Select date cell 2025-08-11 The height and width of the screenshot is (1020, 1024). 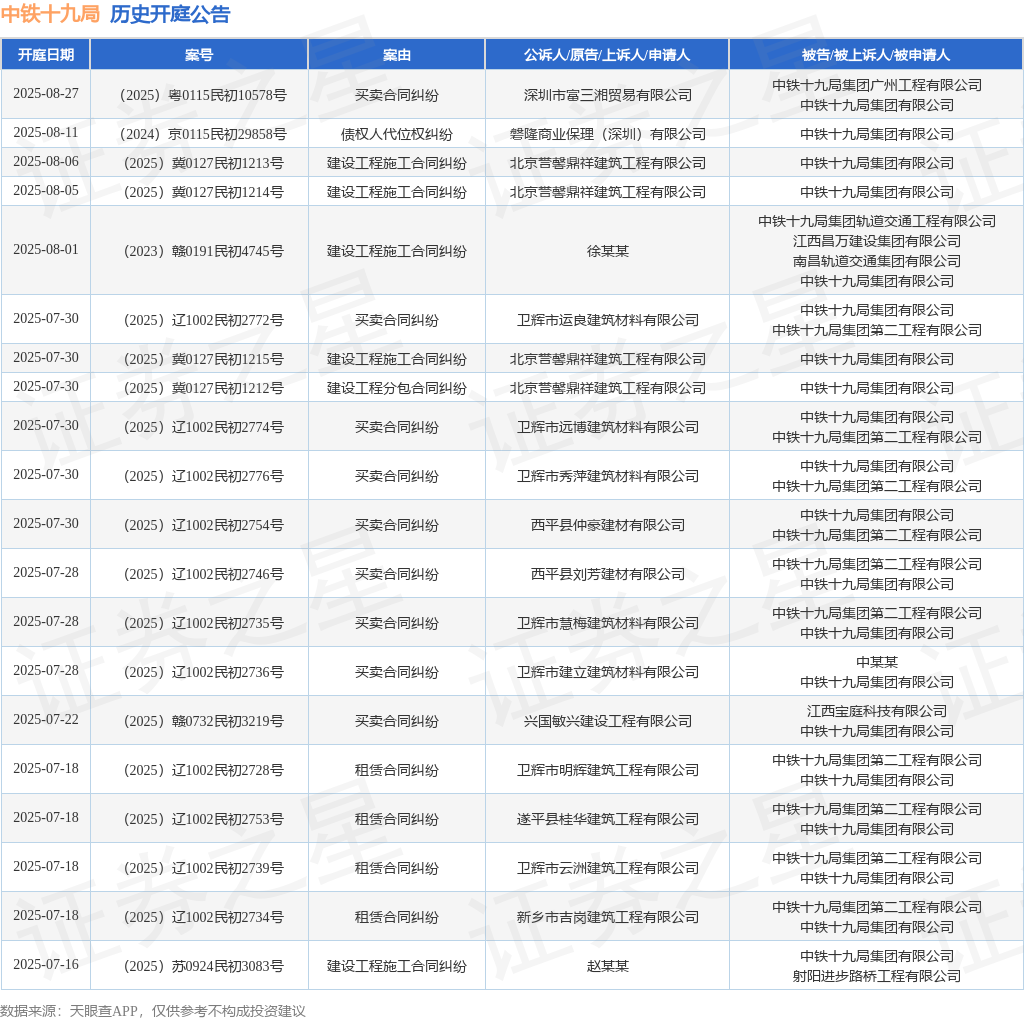point(46,133)
